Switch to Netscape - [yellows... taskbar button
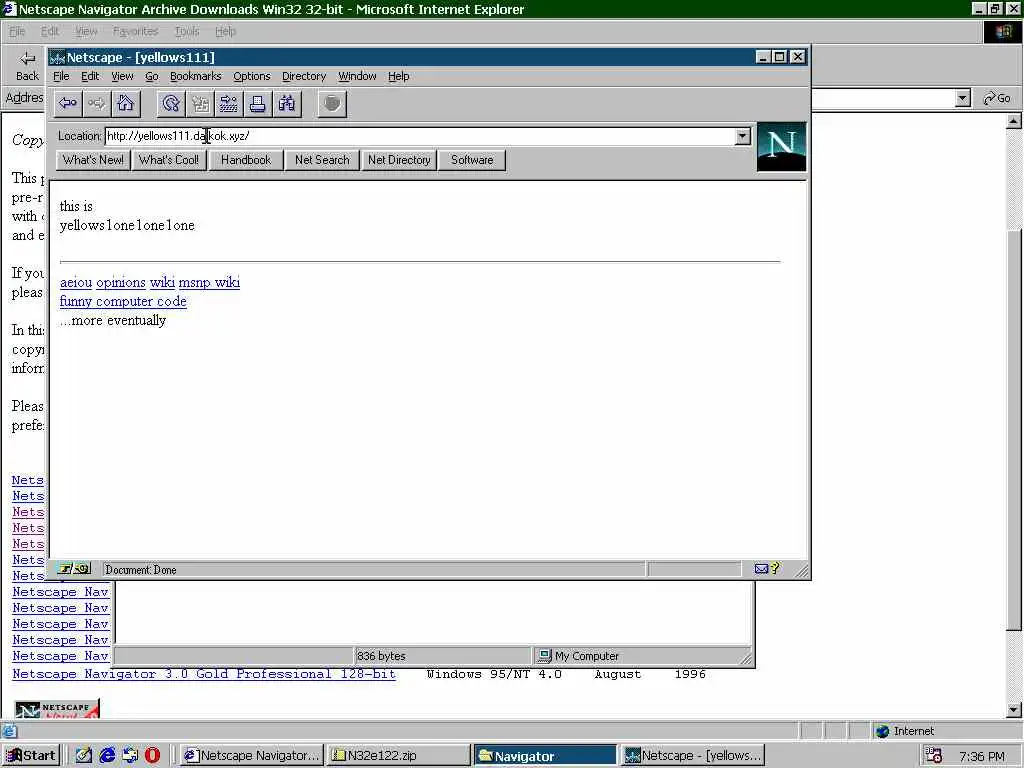The width and height of the screenshot is (1024, 768). point(692,756)
